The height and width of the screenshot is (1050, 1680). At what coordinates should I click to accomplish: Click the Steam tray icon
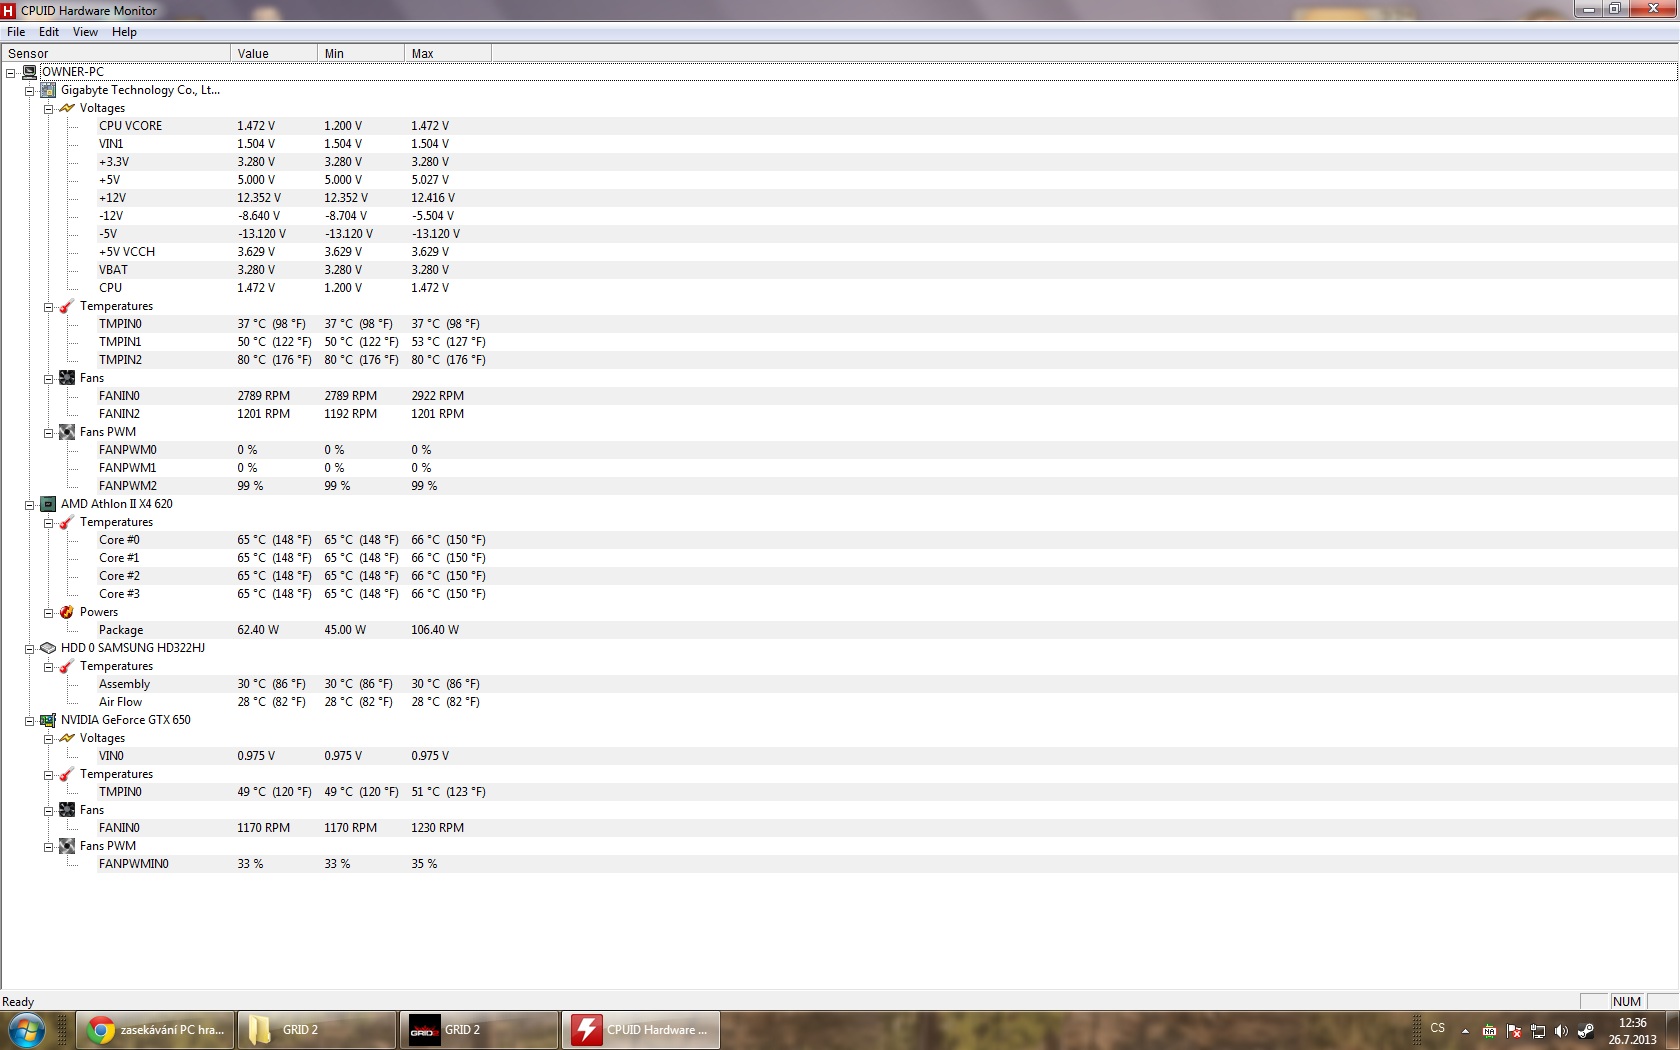1585,1030
